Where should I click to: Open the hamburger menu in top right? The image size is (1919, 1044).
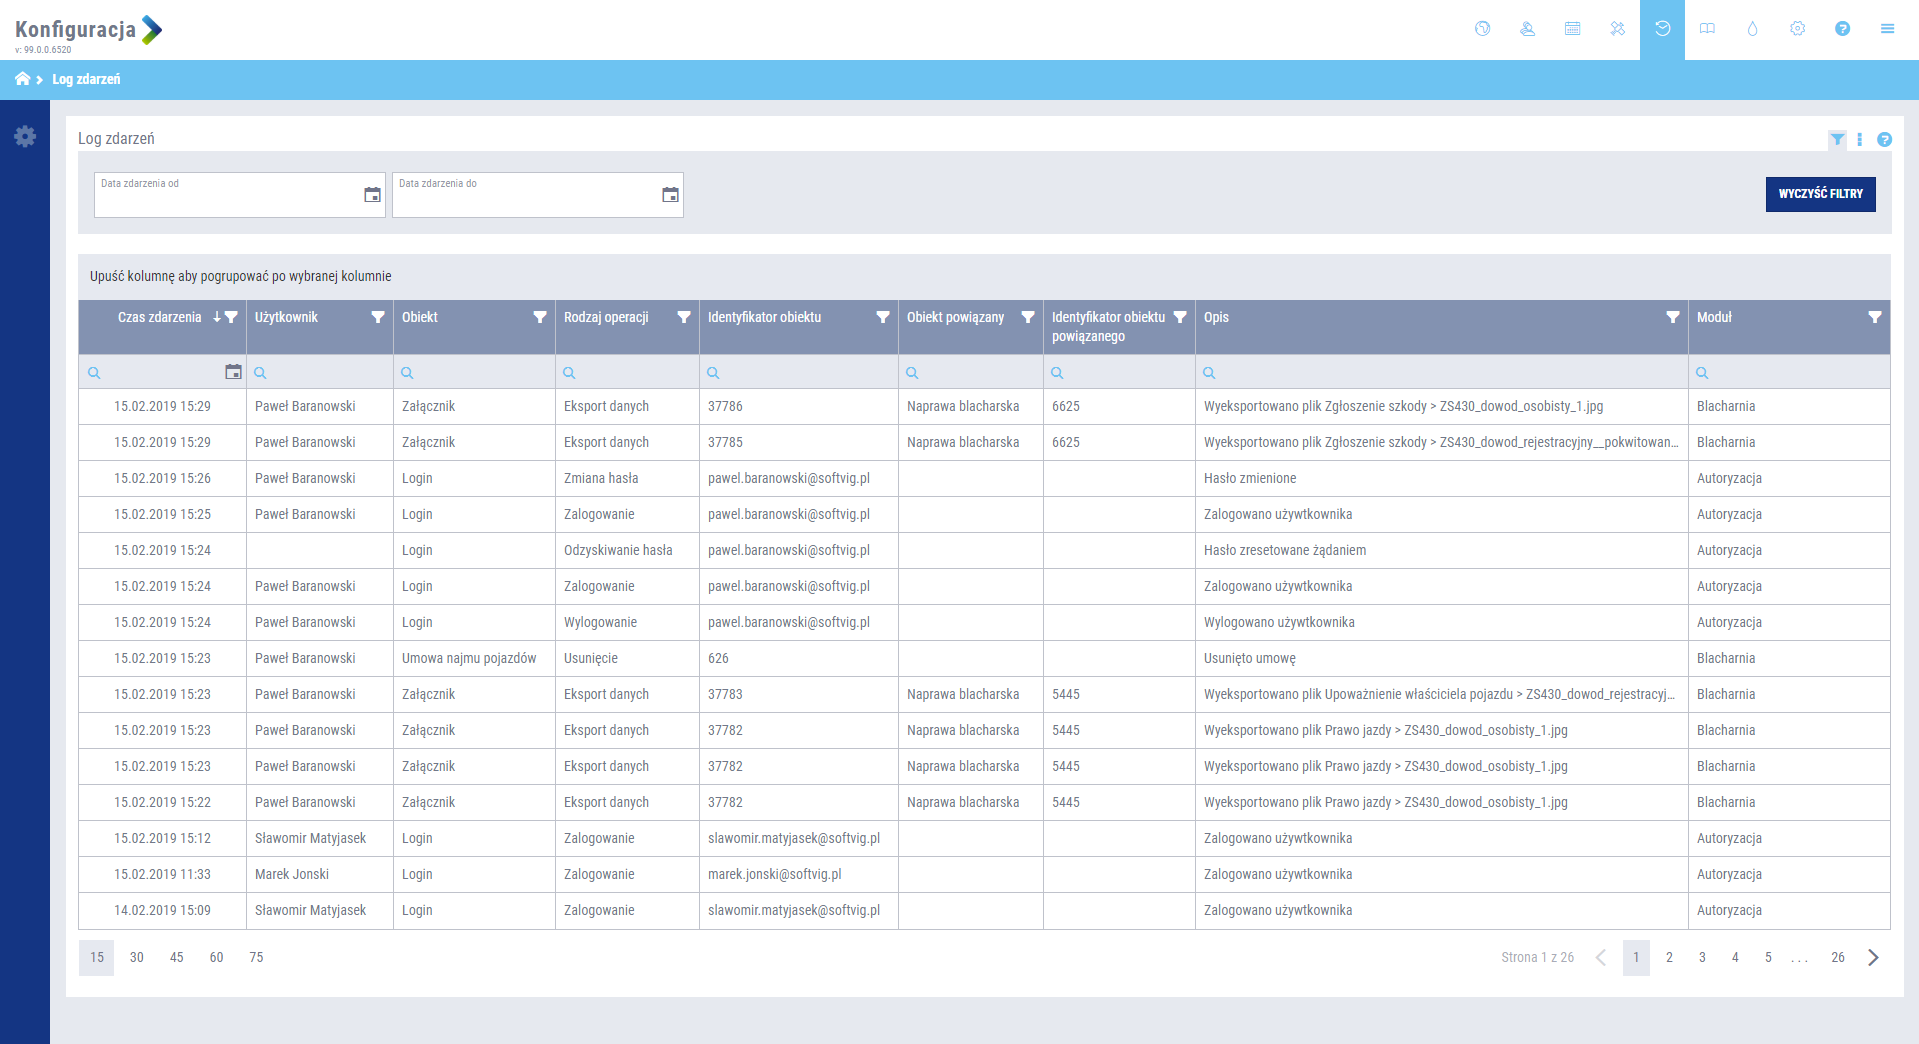tap(1887, 29)
